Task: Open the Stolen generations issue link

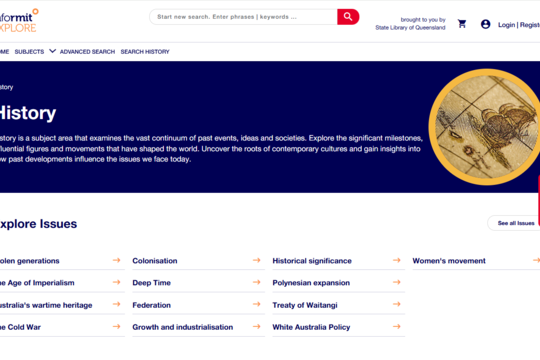Action: (x=30, y=261)
